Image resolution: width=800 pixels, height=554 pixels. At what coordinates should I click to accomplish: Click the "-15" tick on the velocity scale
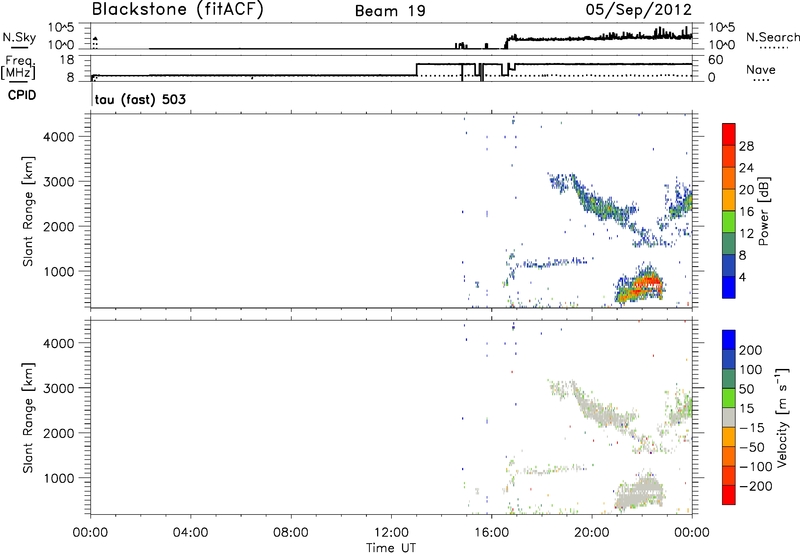[x=752, y=428]
